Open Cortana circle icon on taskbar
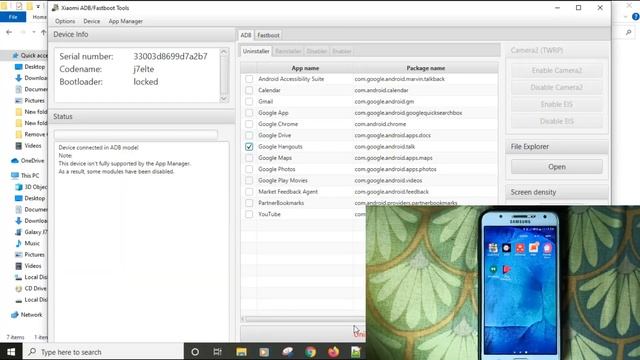The height and width of the screenshot is (360, 640). [x=195, y=351]
